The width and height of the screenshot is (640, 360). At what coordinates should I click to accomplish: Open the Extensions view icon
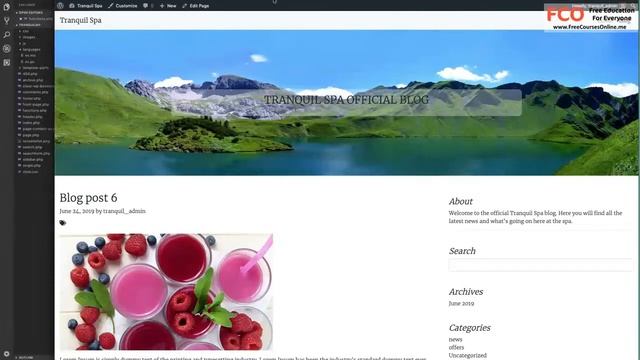coord(7,62)
